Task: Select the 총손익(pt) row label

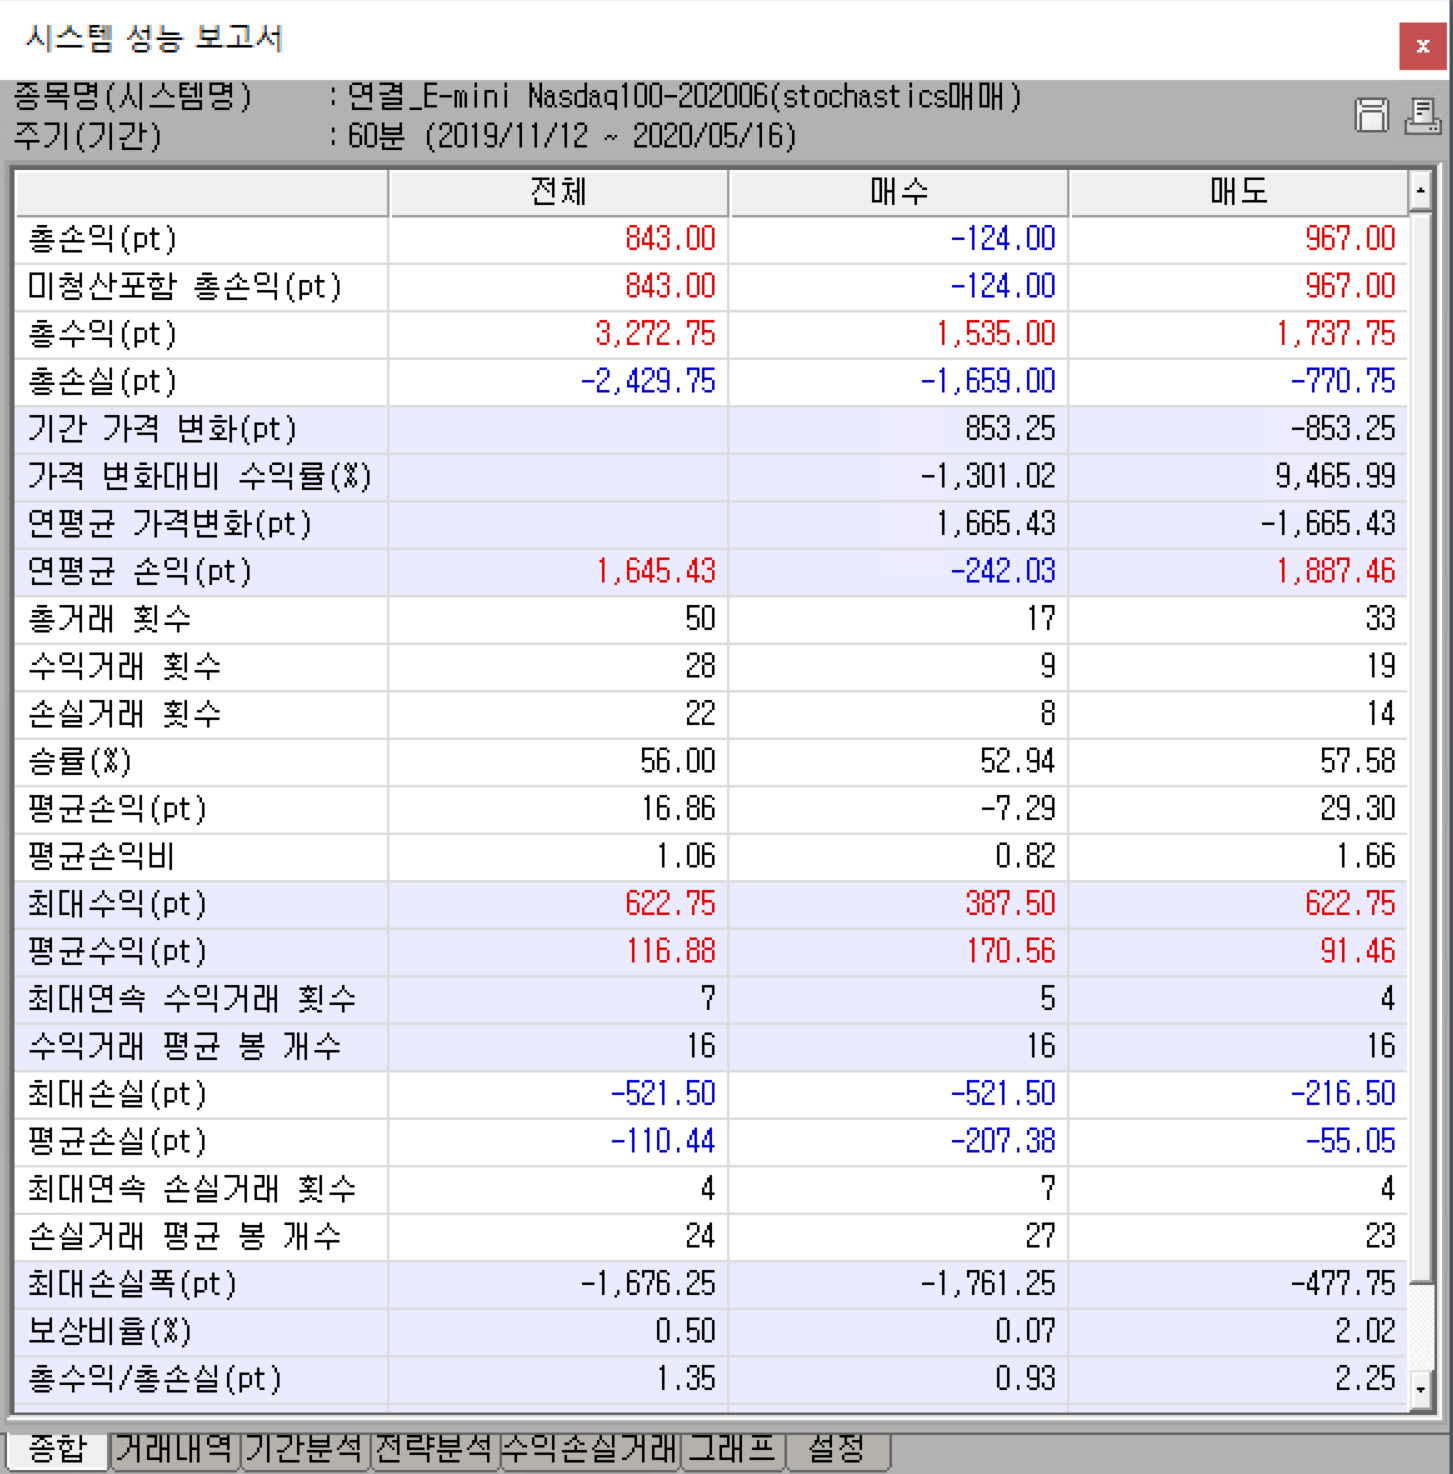Action: [103, 239]
